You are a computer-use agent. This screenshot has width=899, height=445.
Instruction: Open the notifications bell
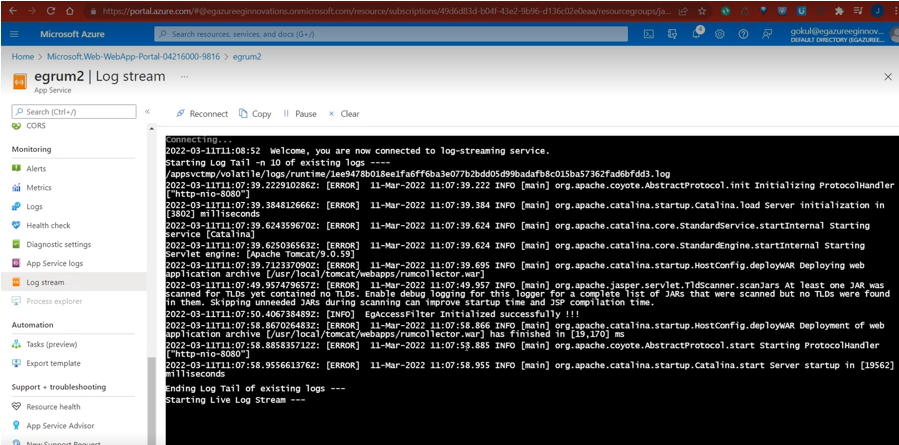pos(697,34)
